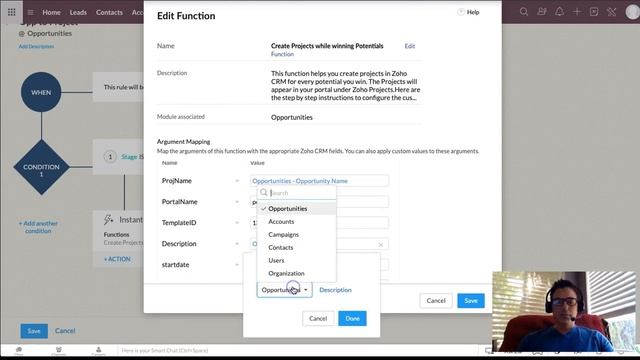Click Save on the workflow rule page
640x360 pixels.
point(34,331)
